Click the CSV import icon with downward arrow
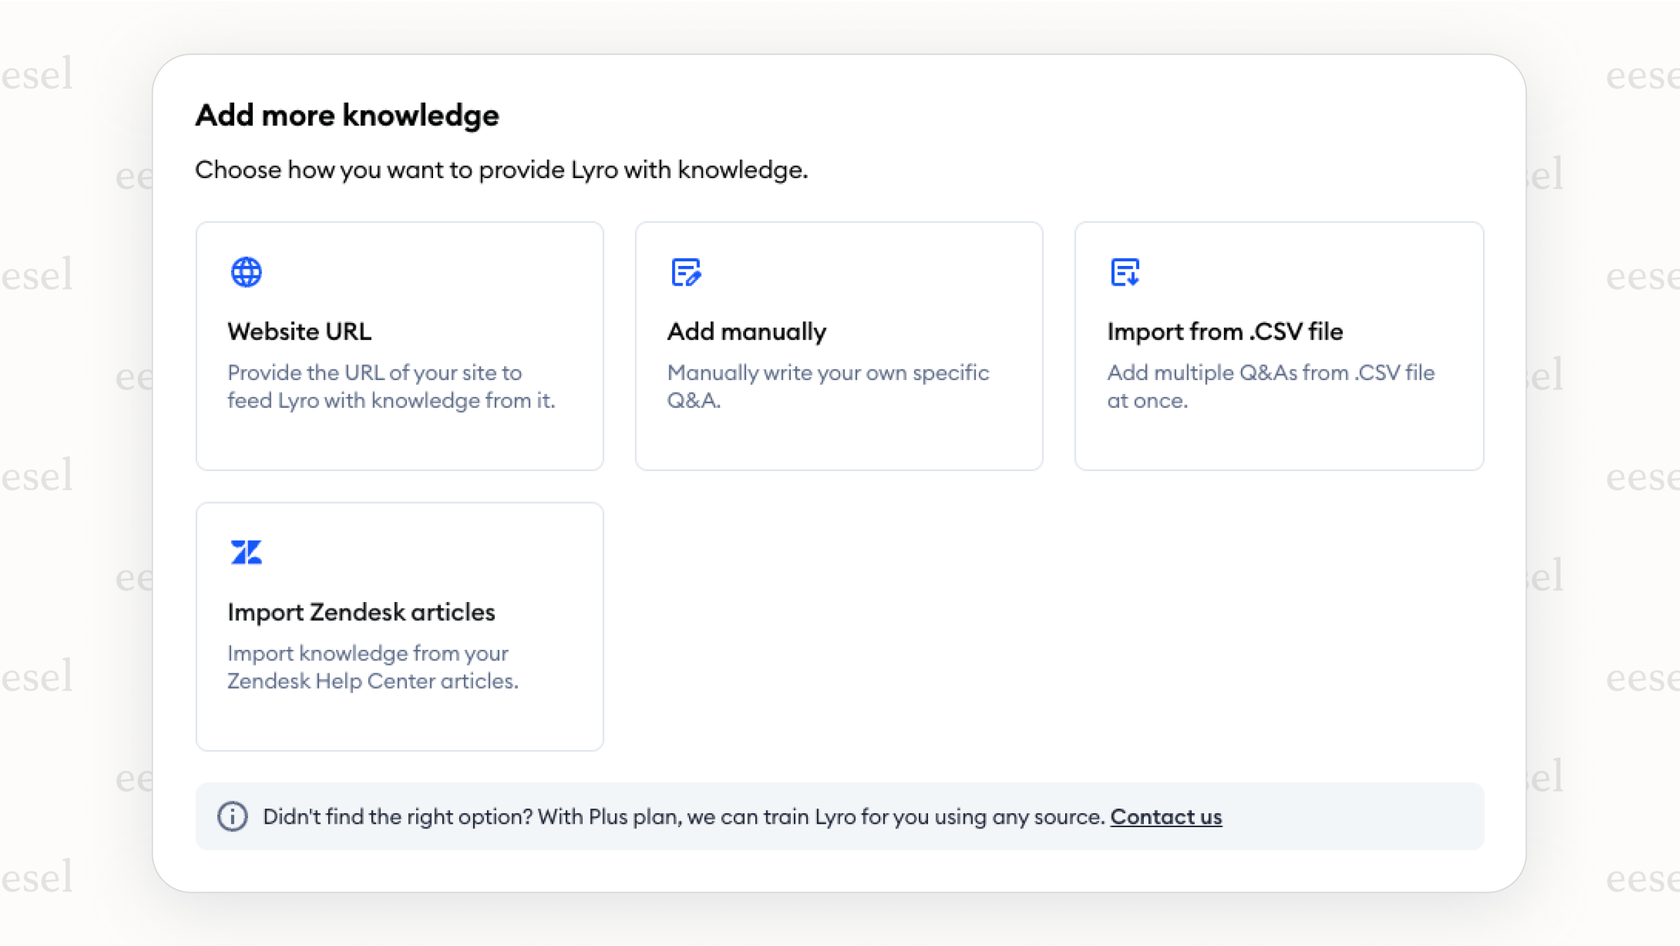This screenshot has height=946, width=1680. [1125, 271]
